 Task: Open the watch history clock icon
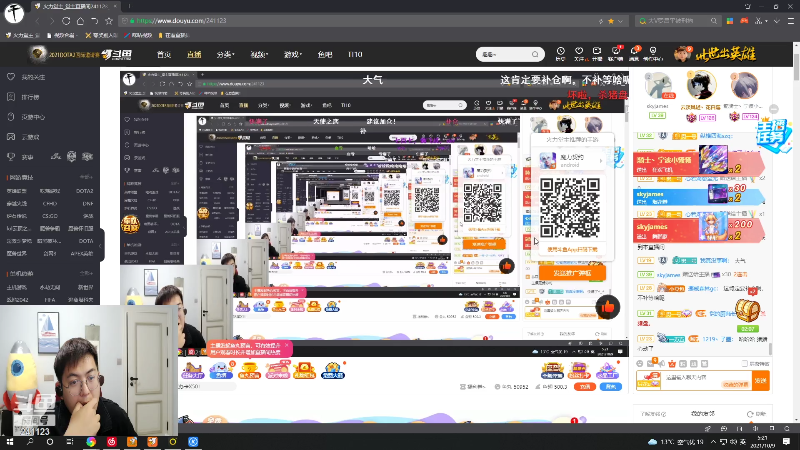[560, 53]
